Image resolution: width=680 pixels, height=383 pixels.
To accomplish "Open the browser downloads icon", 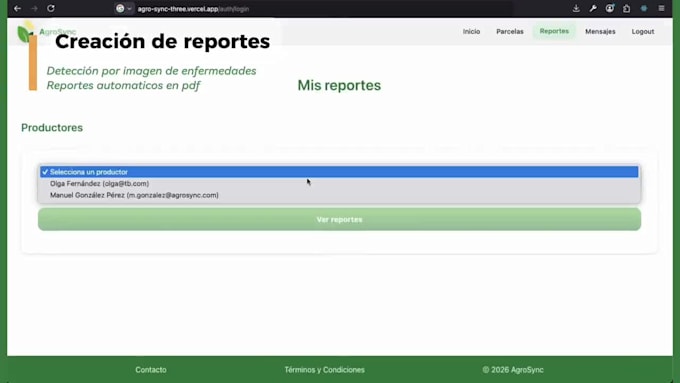I will [576, 8].
